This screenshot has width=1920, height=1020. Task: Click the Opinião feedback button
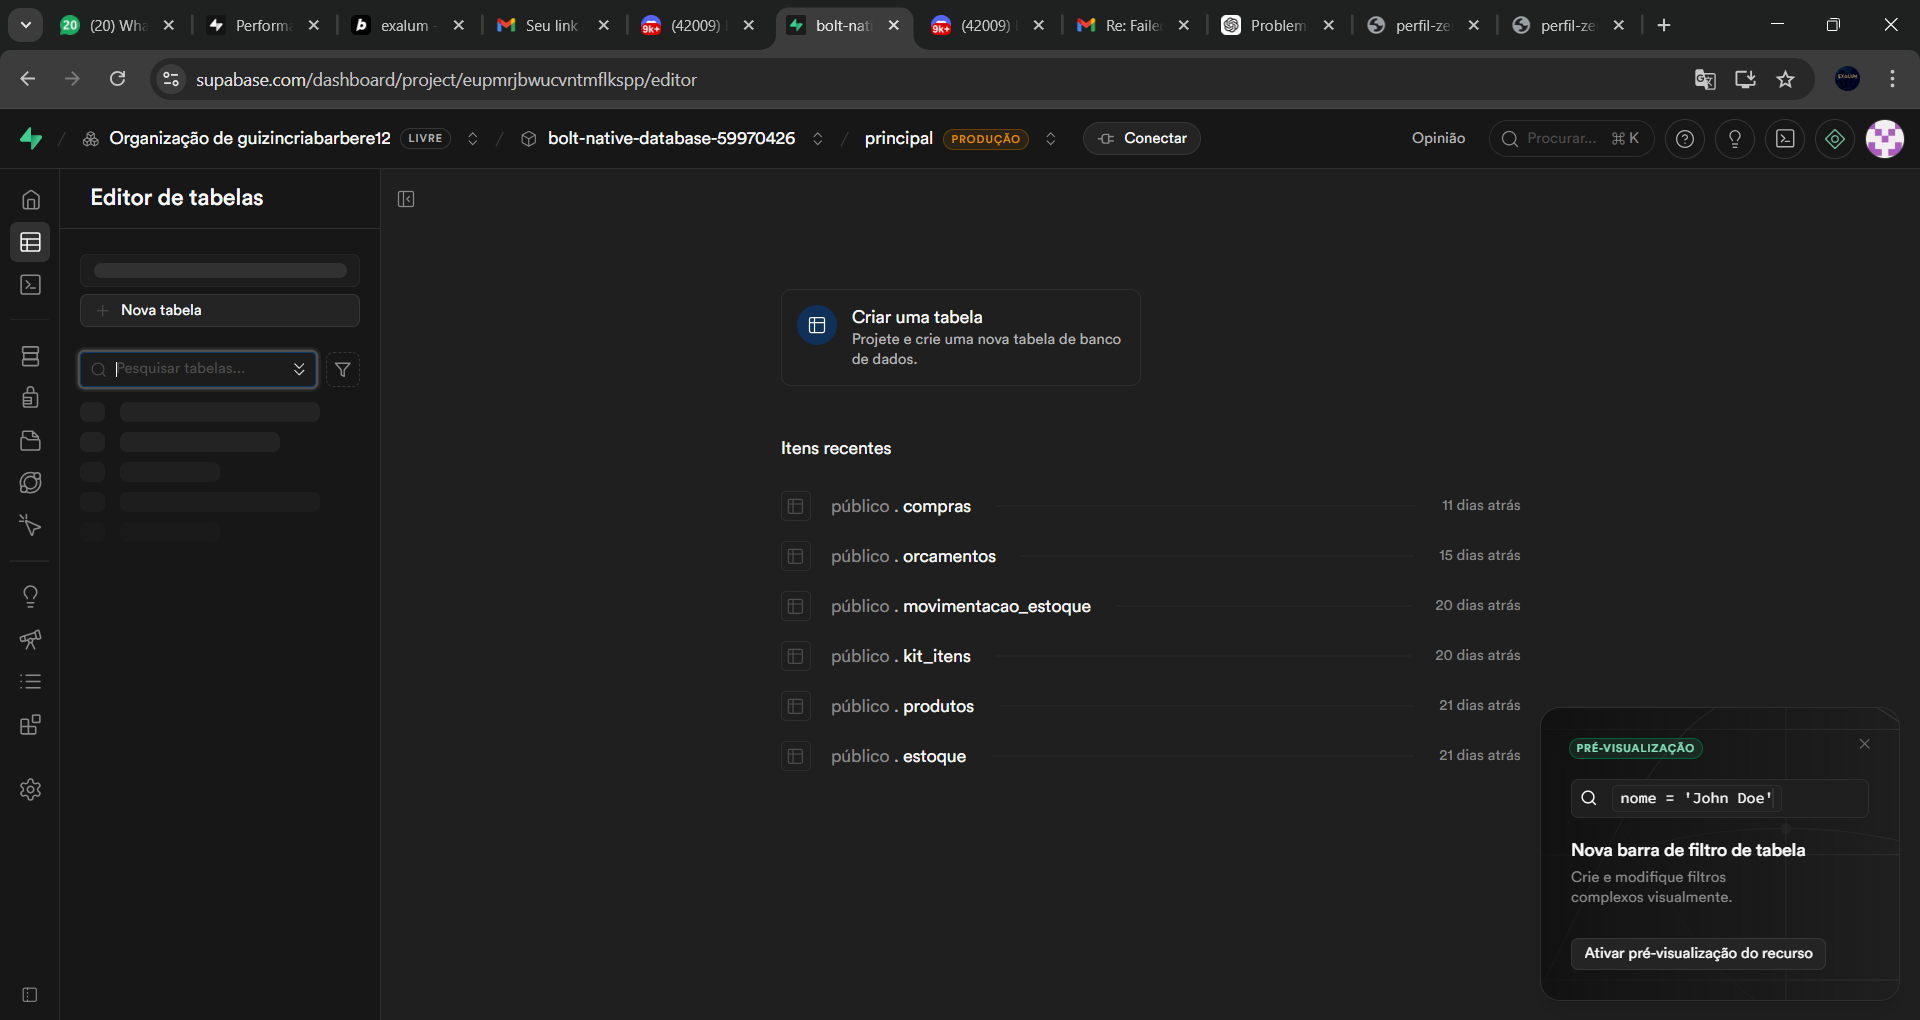(x=1439, y=139)
